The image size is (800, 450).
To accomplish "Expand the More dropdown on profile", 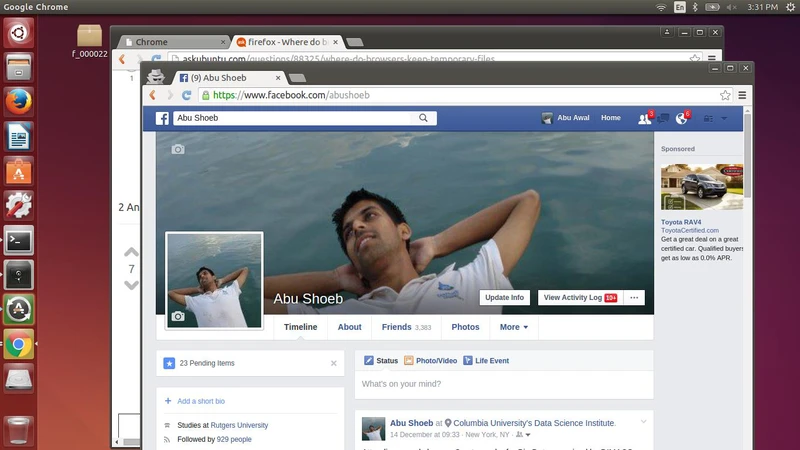I will [x=514, y=327].
